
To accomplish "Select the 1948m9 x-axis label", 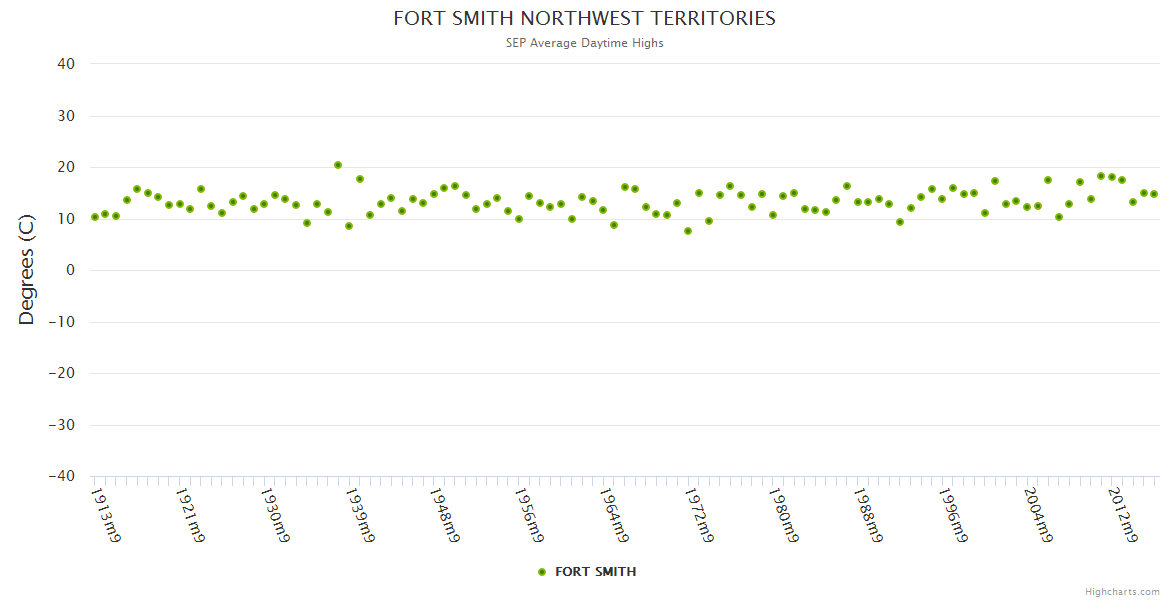I will coord(445,515).
